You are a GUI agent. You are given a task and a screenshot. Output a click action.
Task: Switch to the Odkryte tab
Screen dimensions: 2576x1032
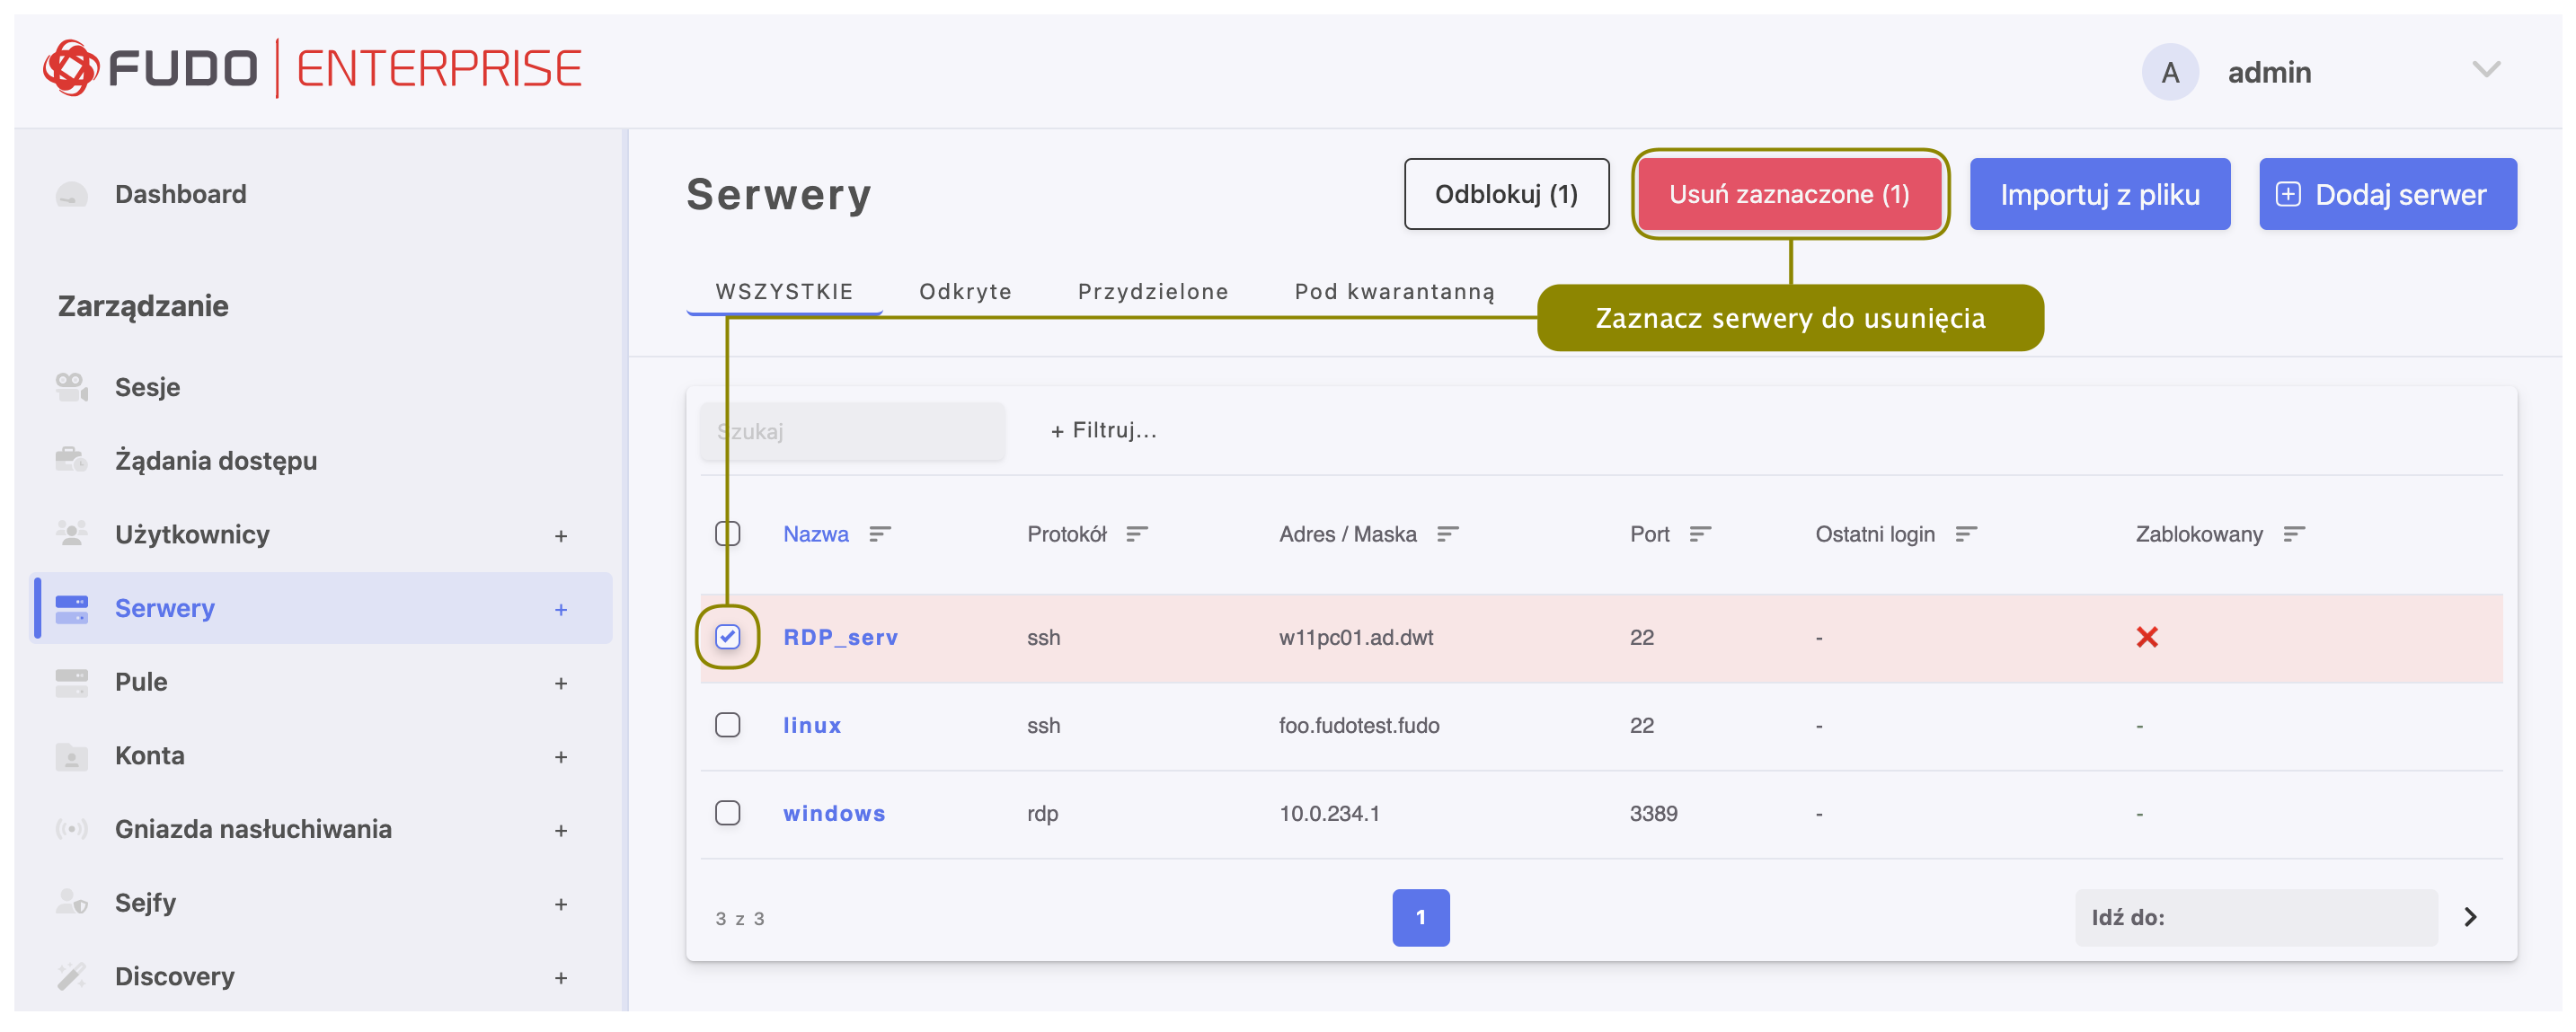pos(965,291)
